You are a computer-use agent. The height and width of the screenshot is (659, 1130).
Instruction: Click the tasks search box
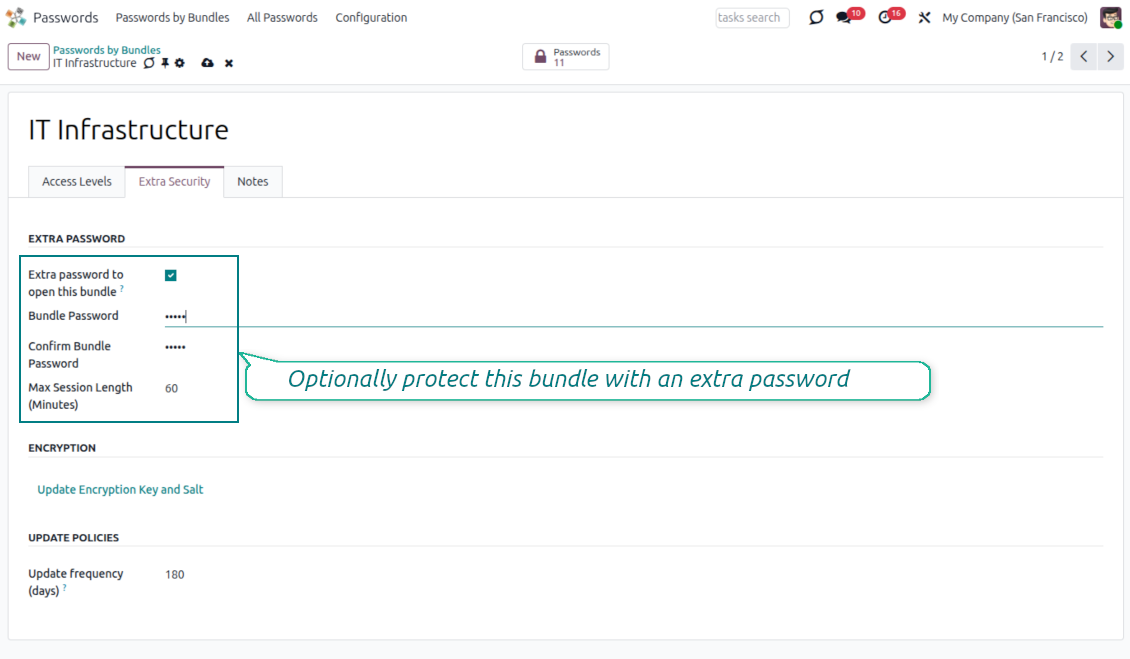click(752, 18)
